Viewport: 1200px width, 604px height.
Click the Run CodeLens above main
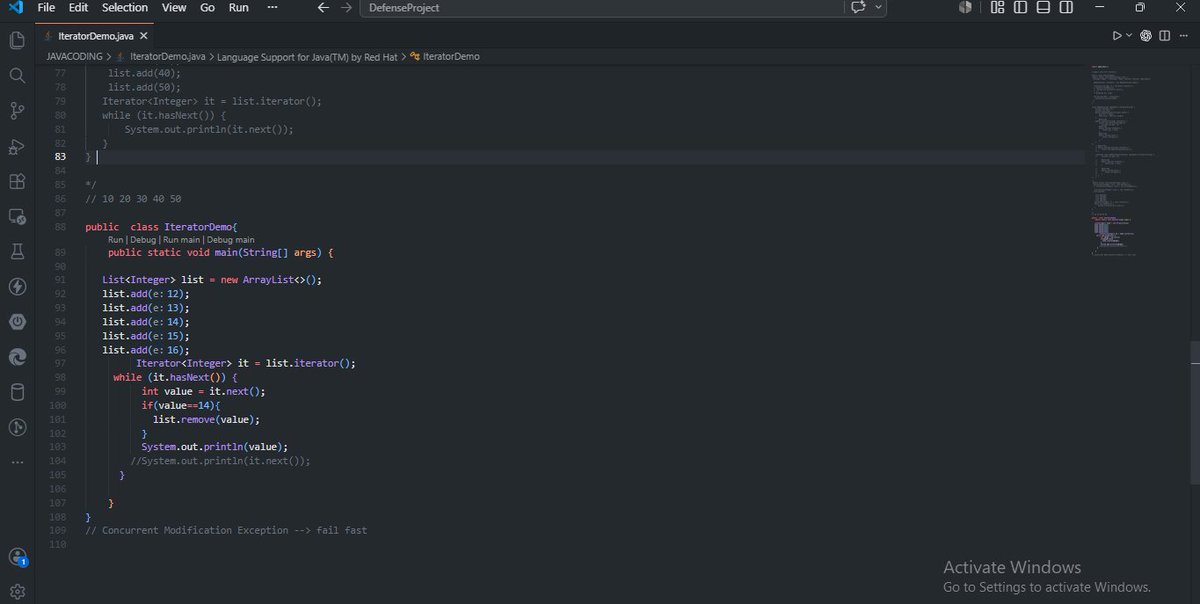[x=116, y=240]
